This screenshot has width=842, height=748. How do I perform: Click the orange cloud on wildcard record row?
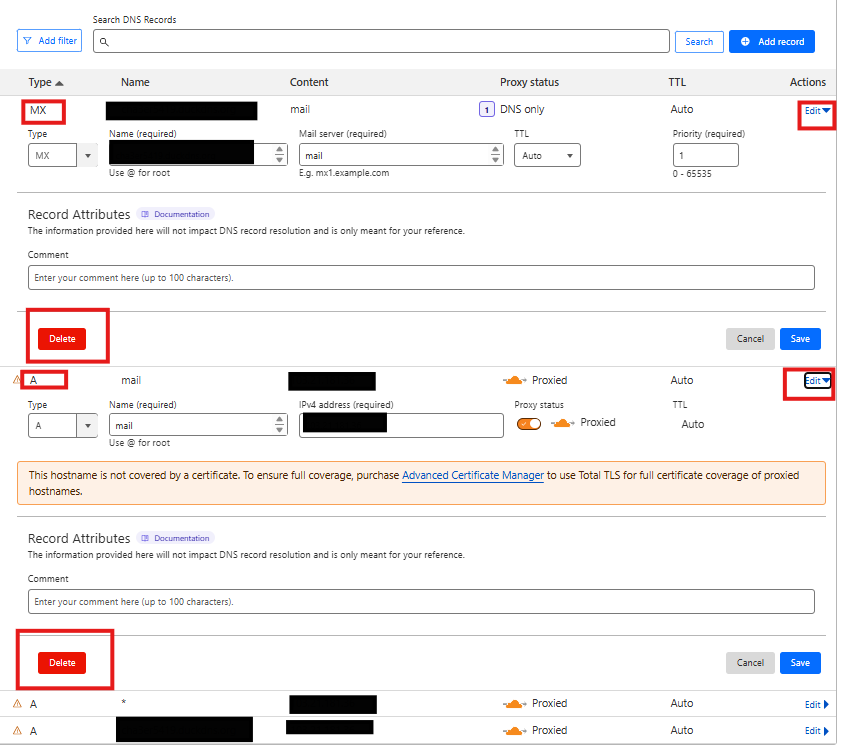(x=514, y=704)
